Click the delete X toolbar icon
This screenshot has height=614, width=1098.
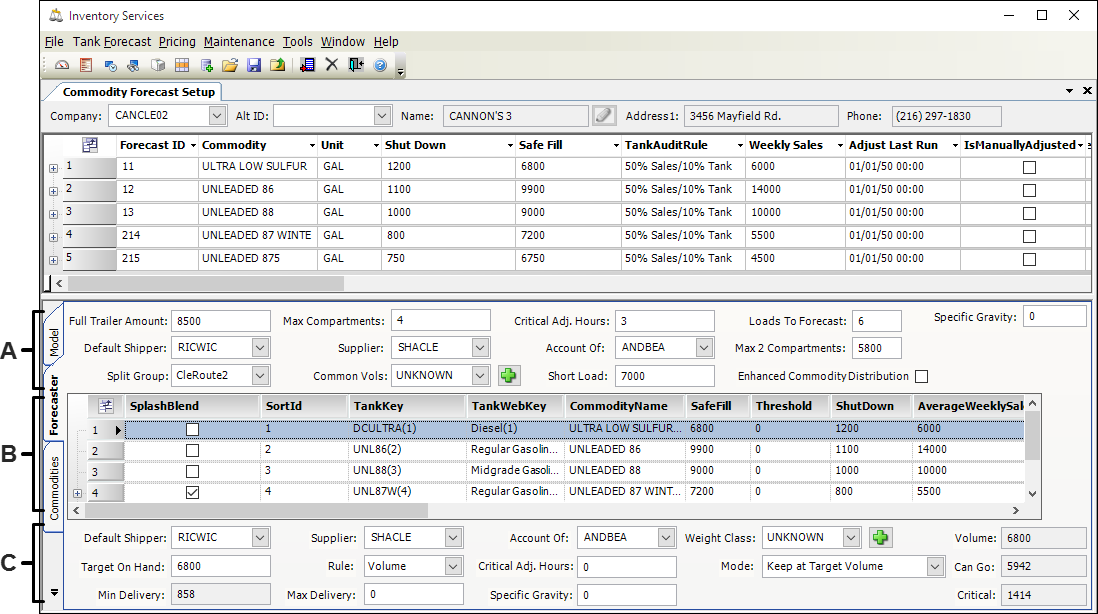pos(332,65)
